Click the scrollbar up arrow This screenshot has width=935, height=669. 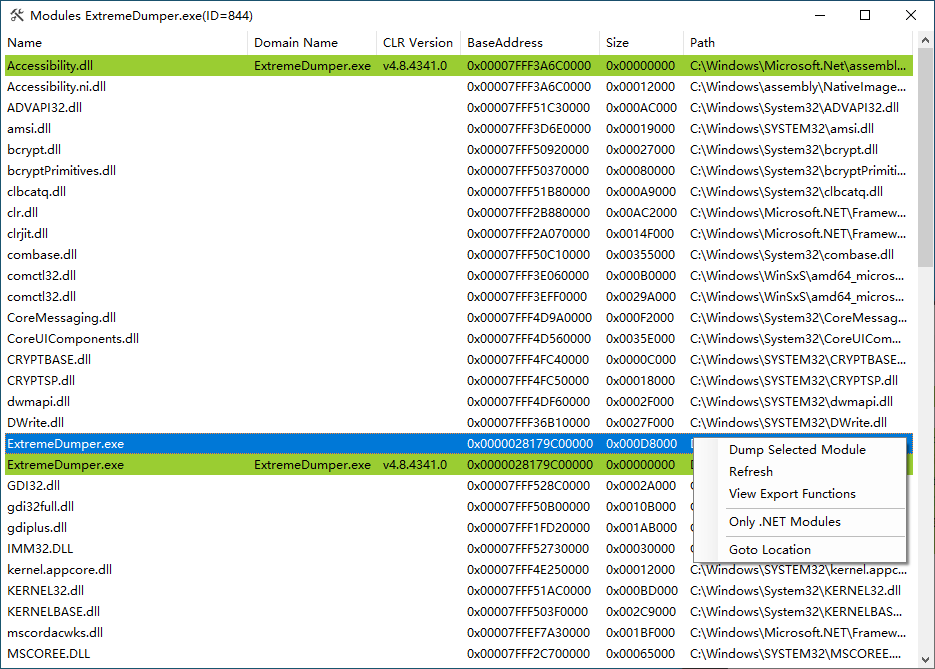click(925, 41)
